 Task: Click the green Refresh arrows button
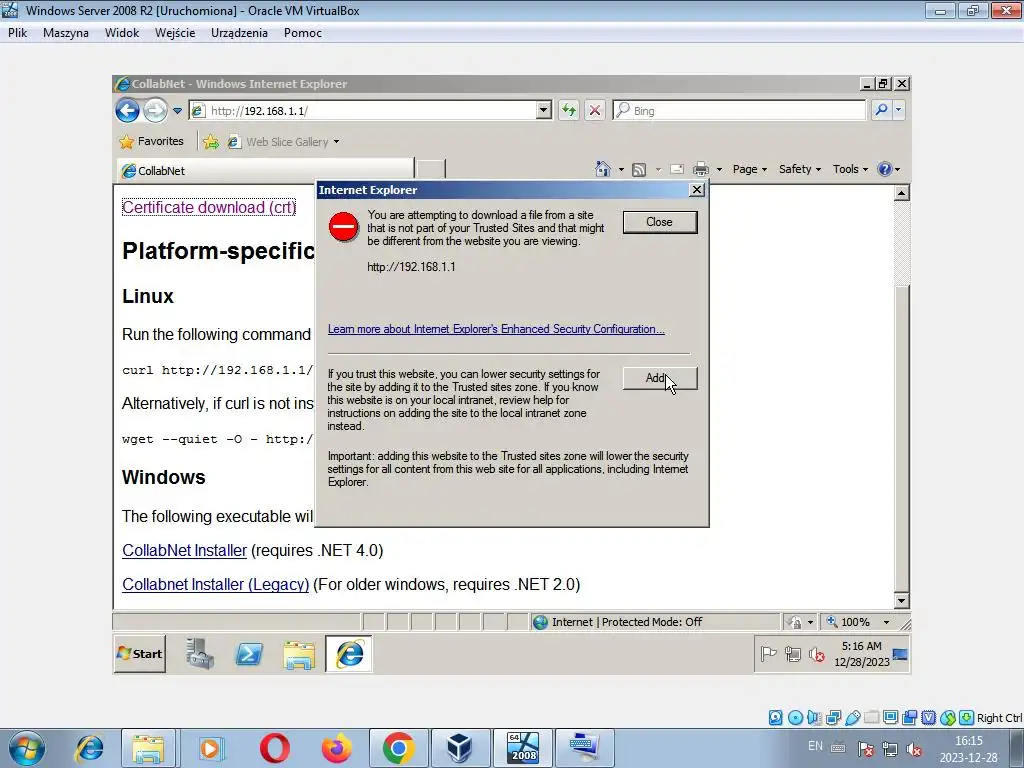coord(569,110)
